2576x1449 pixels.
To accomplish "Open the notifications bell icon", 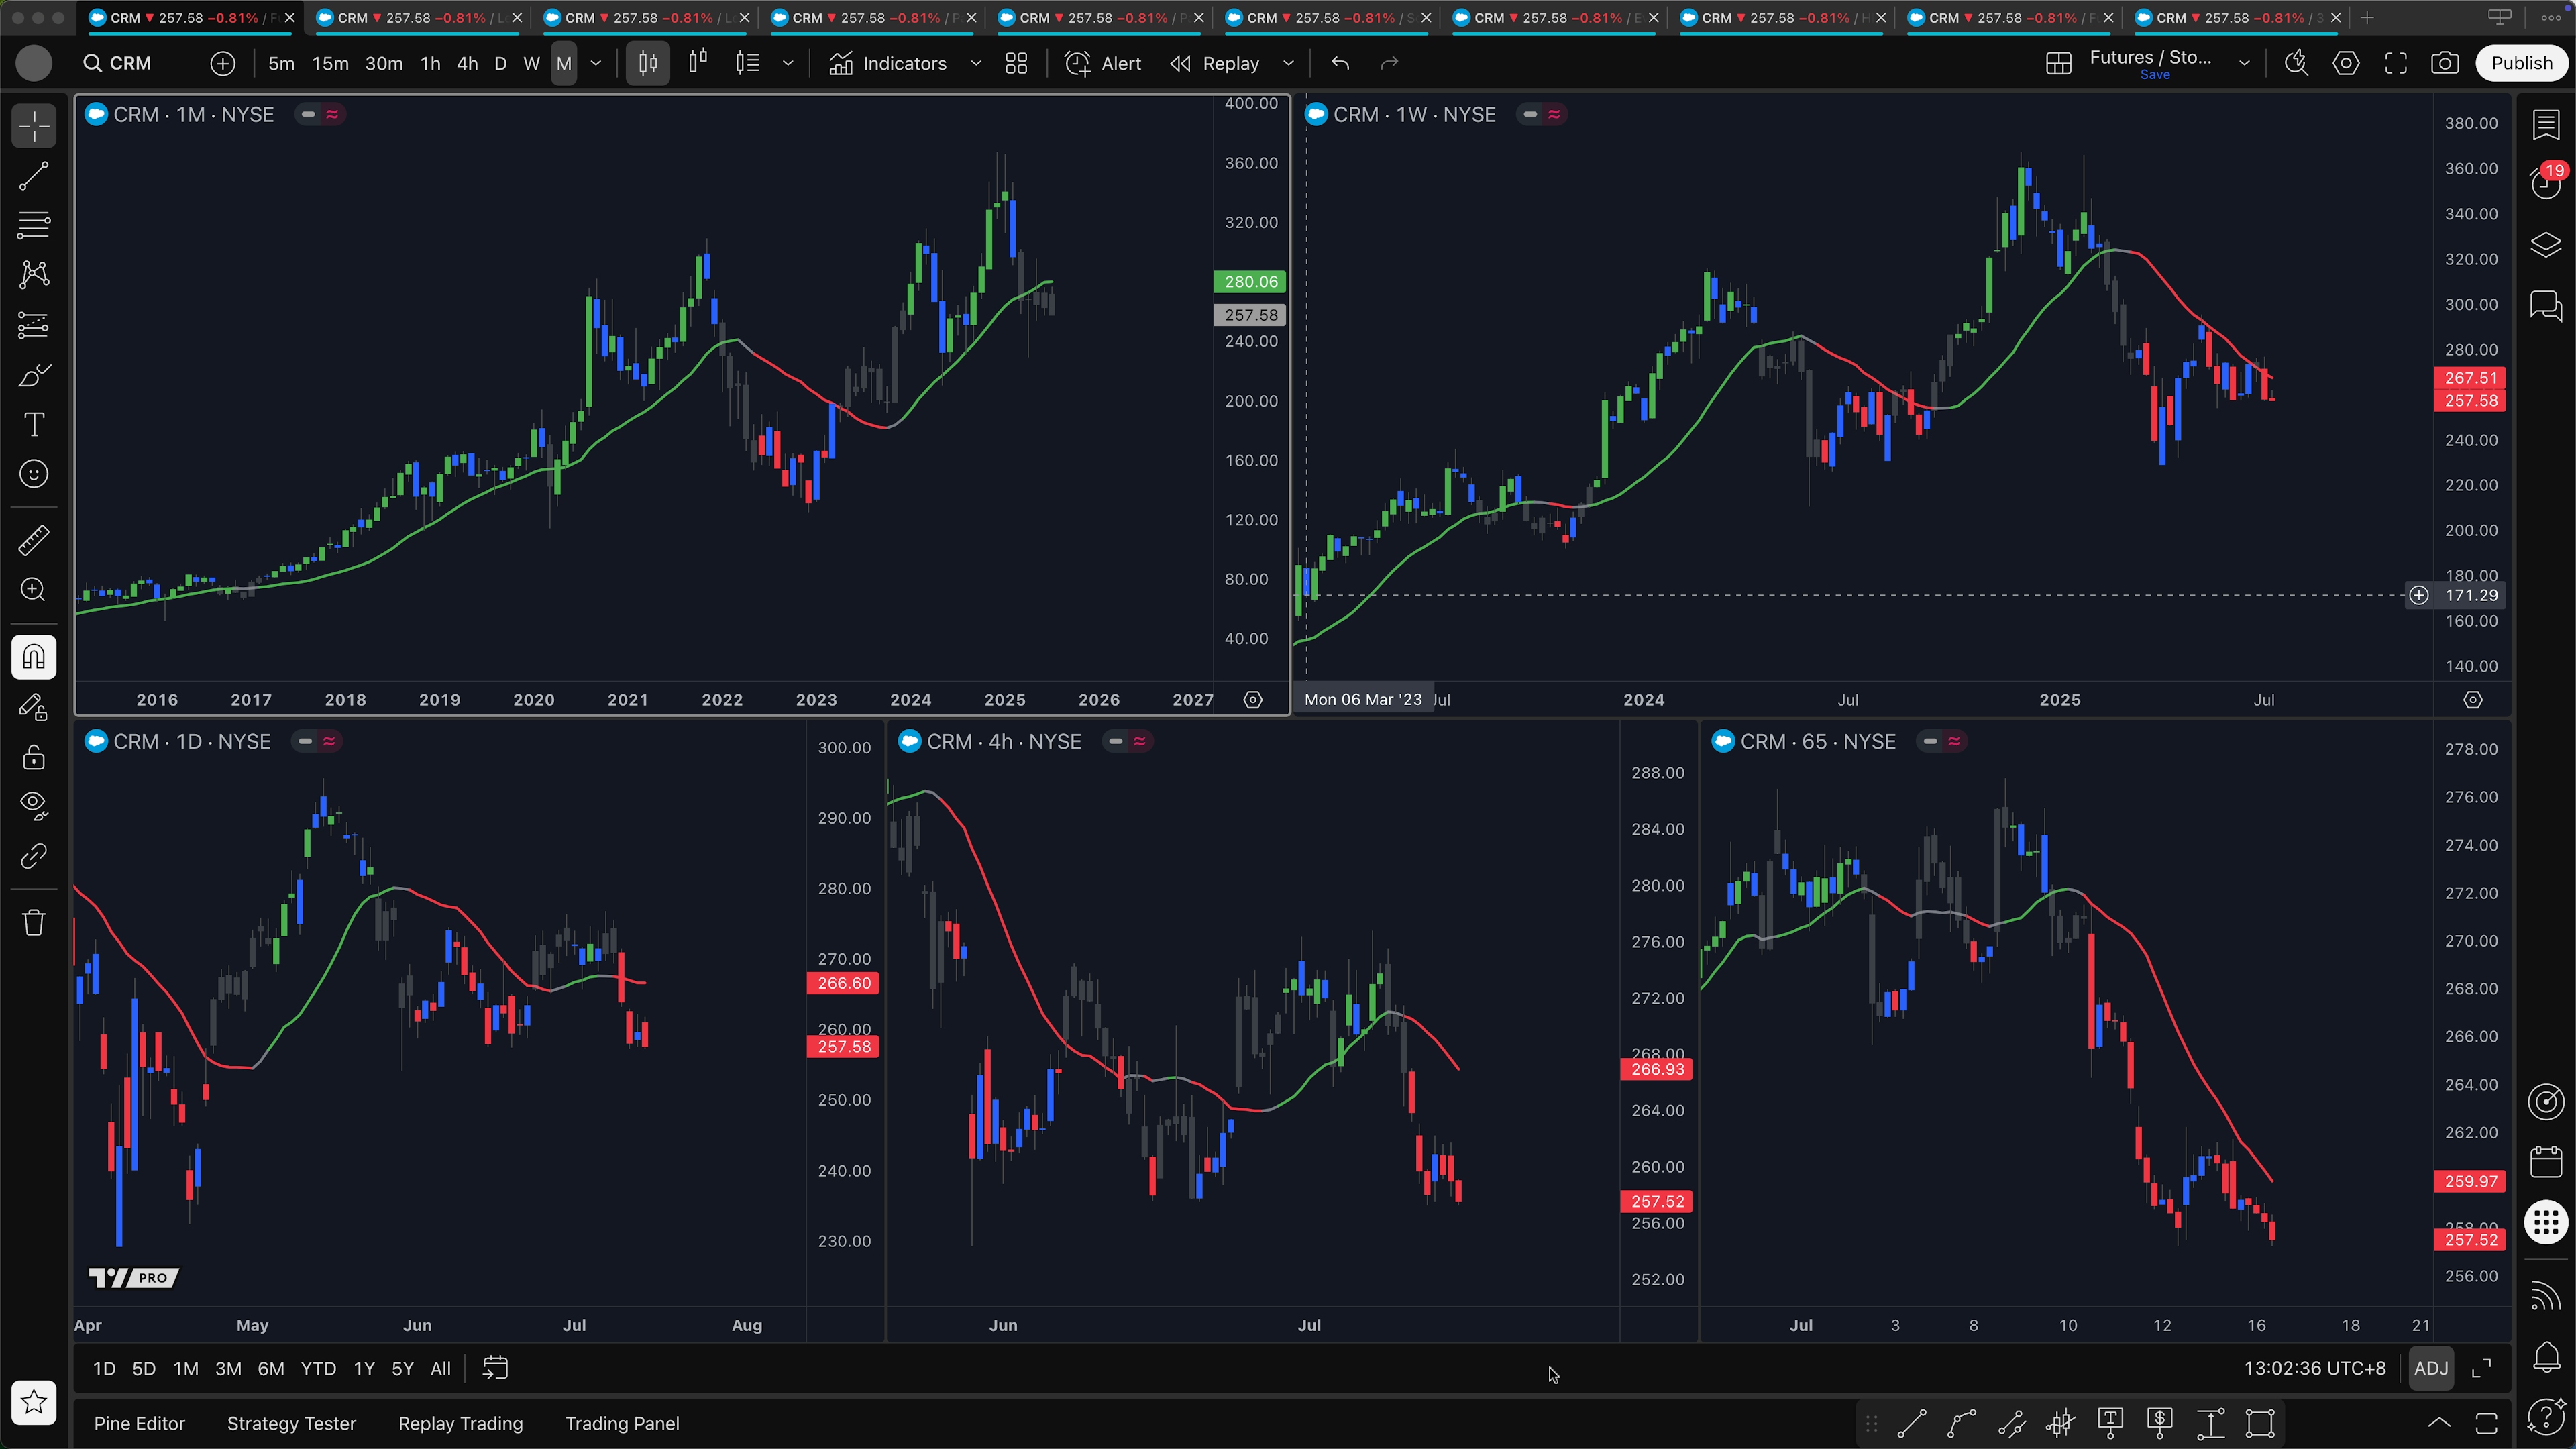I will tap(2546, 1356).
